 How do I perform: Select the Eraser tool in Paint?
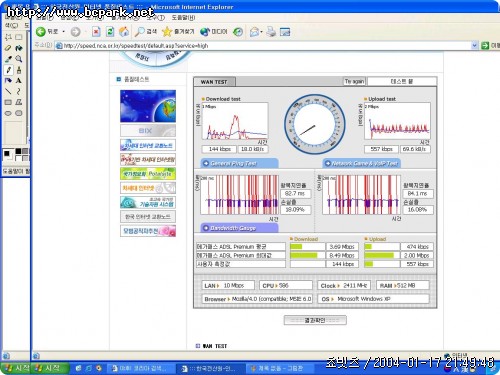coord(8,48)
